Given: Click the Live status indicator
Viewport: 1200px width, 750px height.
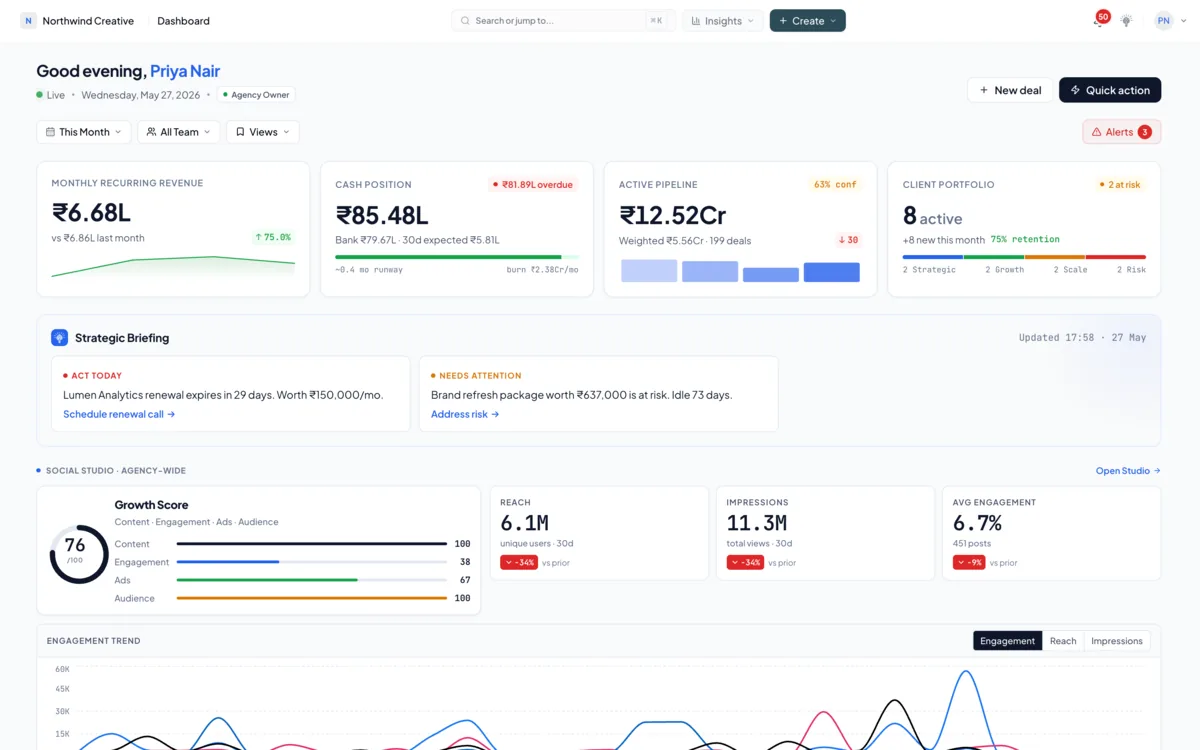Looking at the screenshot, I should click(x=50, y=95).
